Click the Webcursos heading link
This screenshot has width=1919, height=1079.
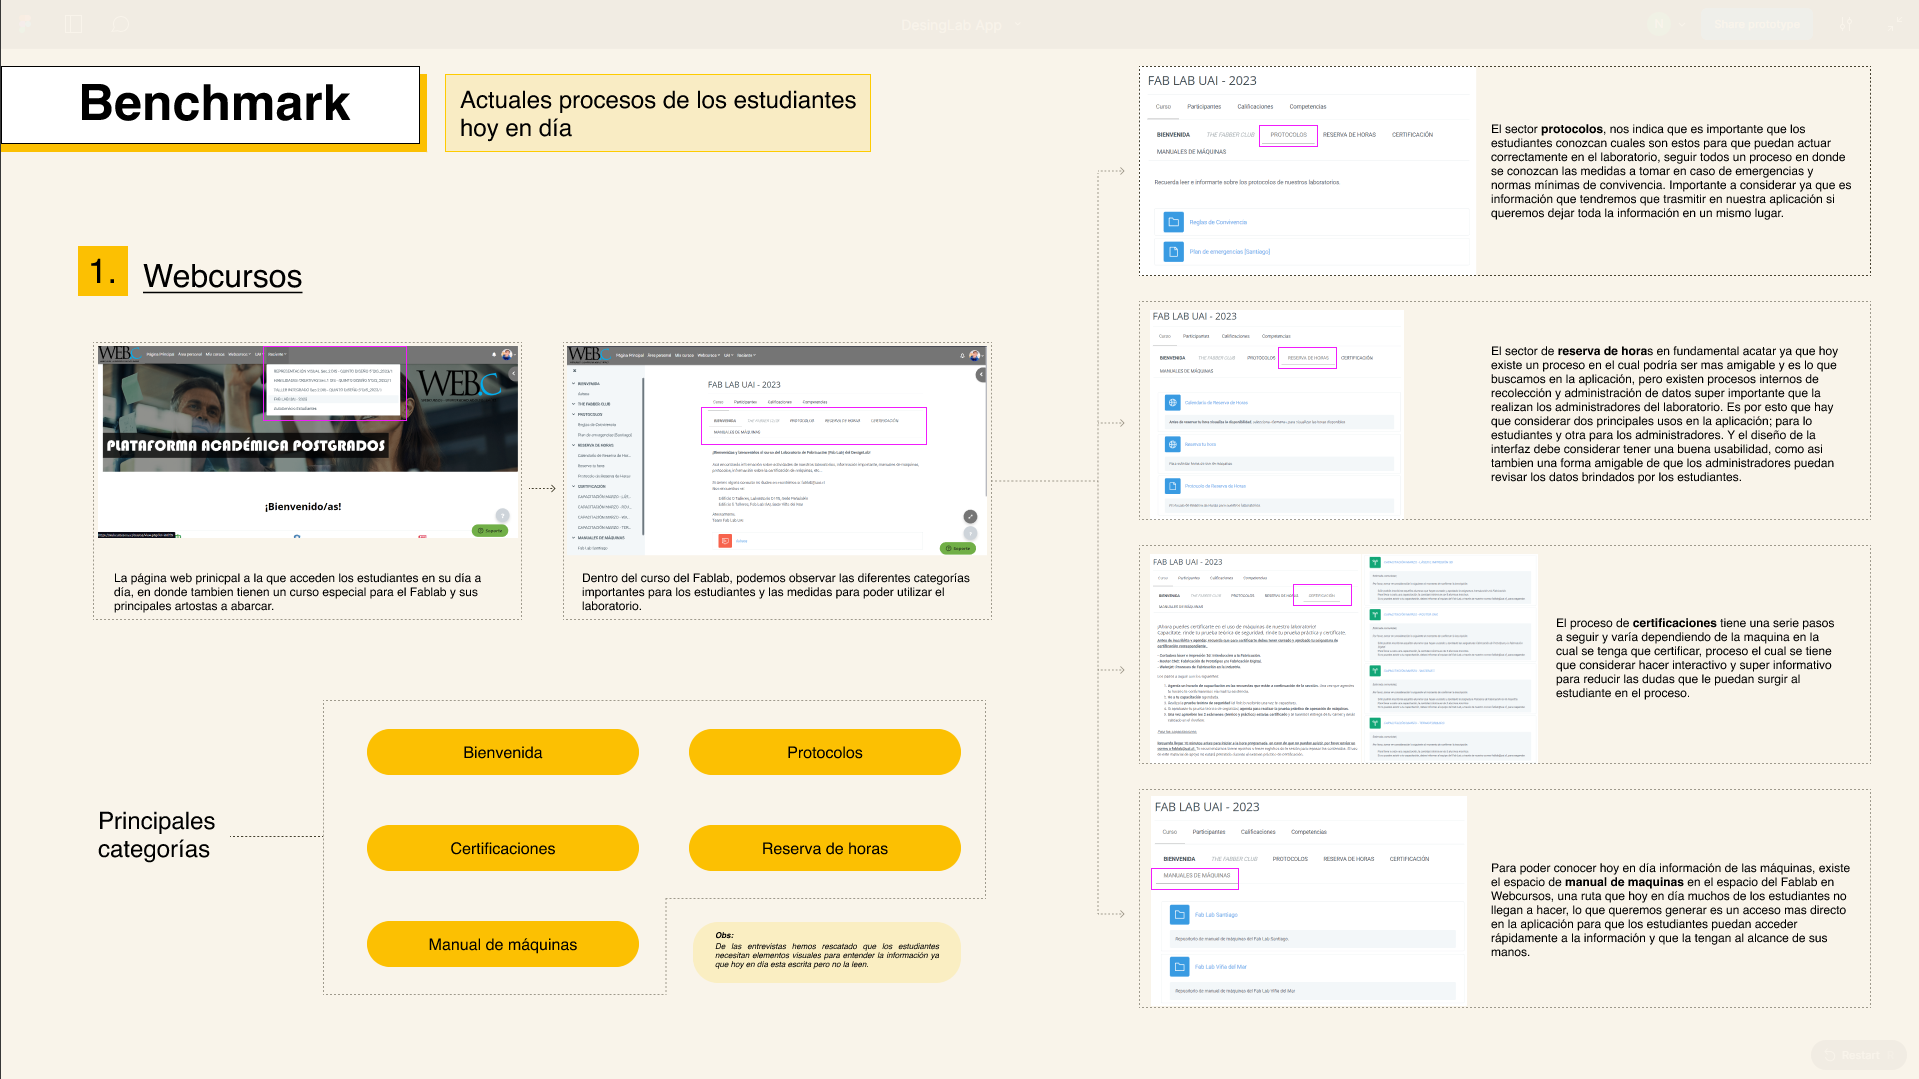click(222, 276)
